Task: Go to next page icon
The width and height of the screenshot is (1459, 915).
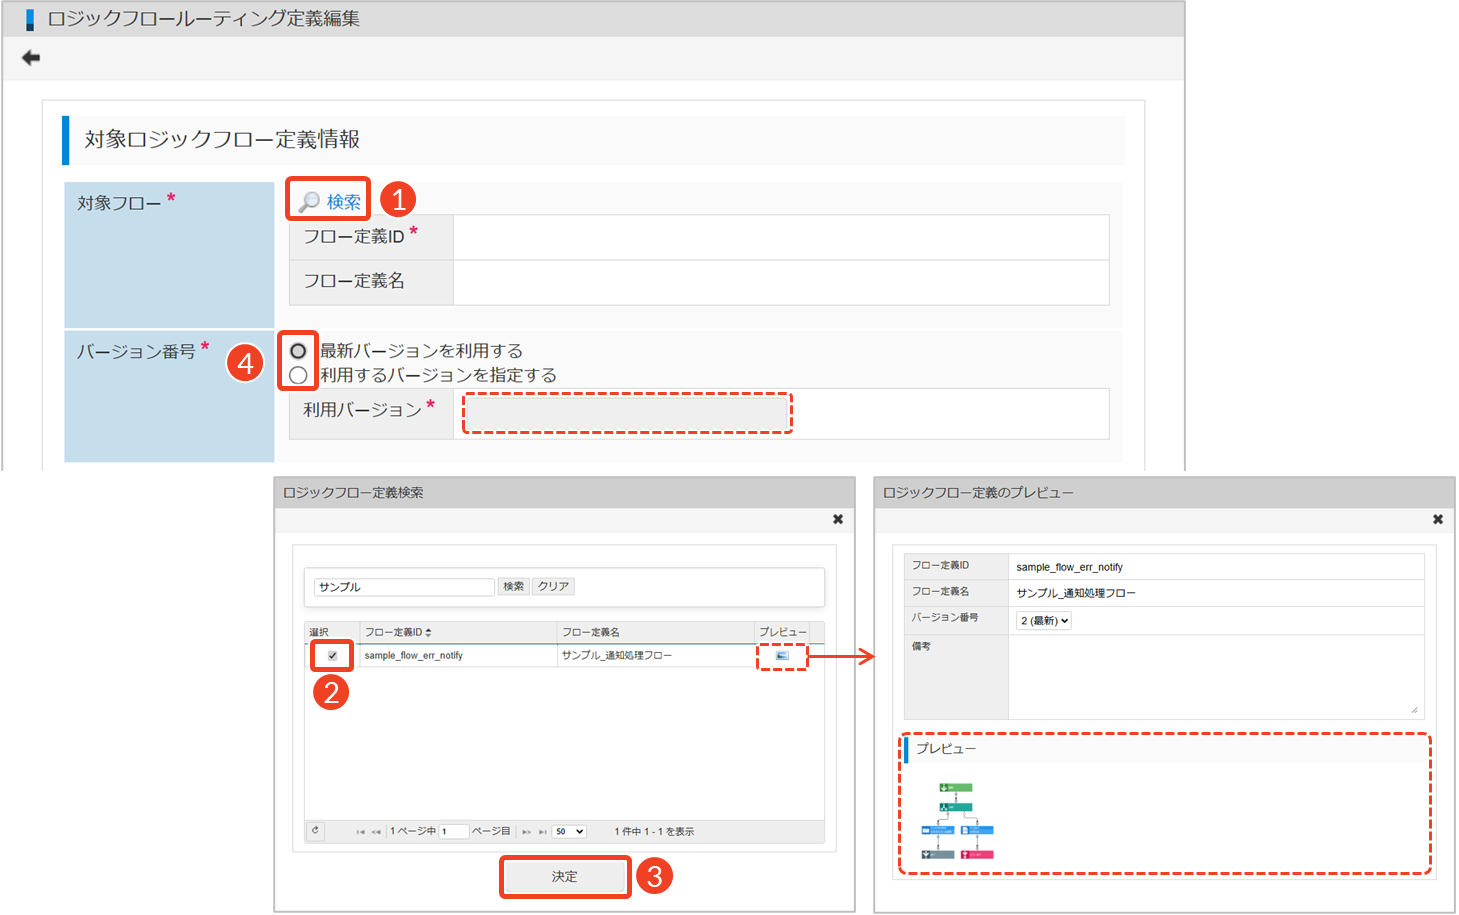Action: coord(526,832)
